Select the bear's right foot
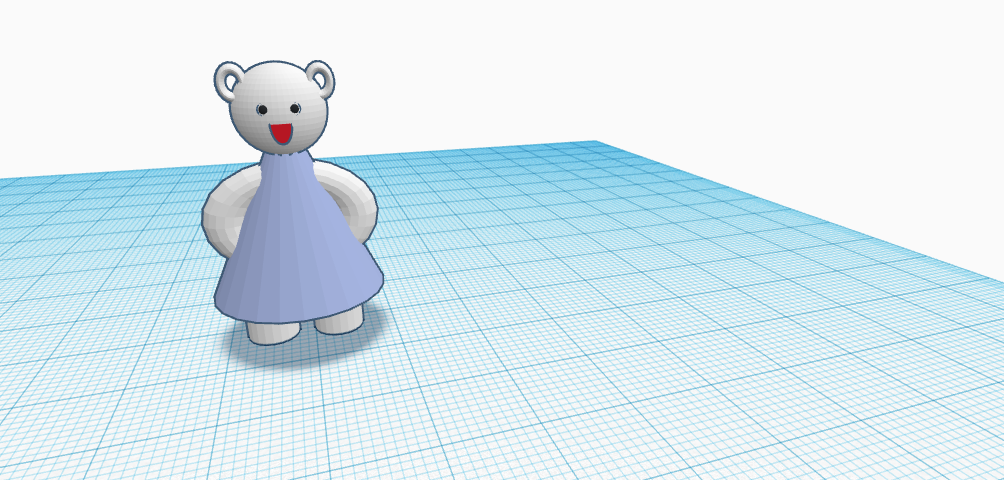This screenshot has width=1004, height=480. (x=340, y=321)
